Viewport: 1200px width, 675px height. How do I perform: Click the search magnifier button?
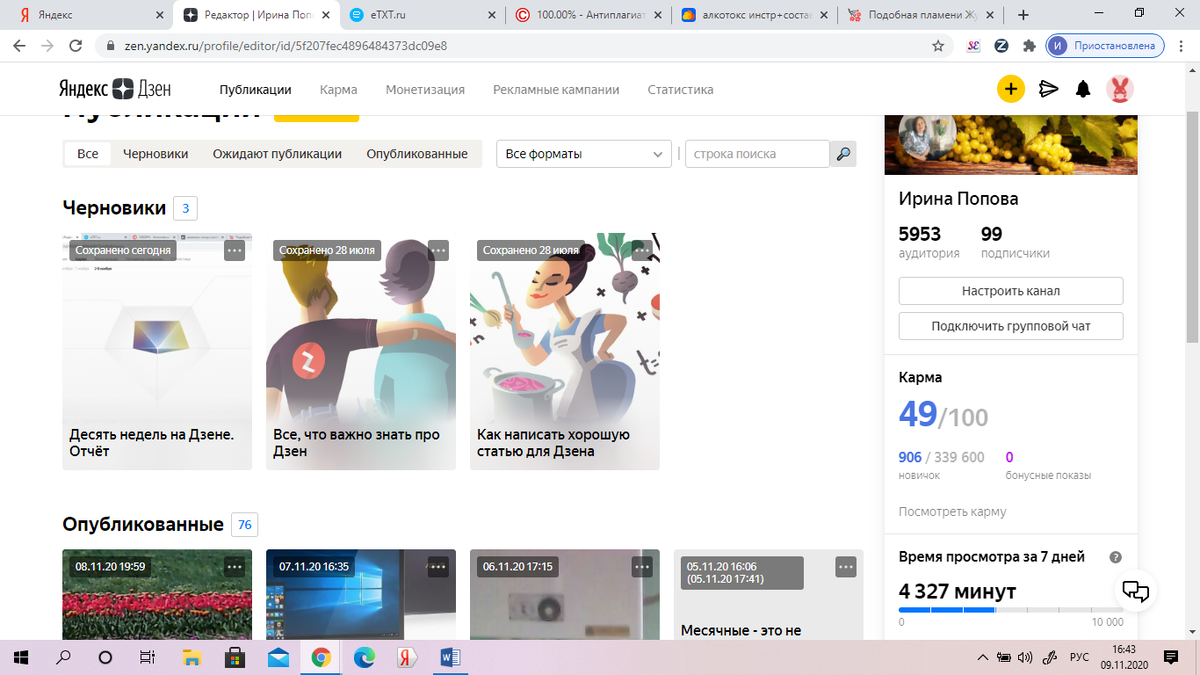(x=844, y=154)
